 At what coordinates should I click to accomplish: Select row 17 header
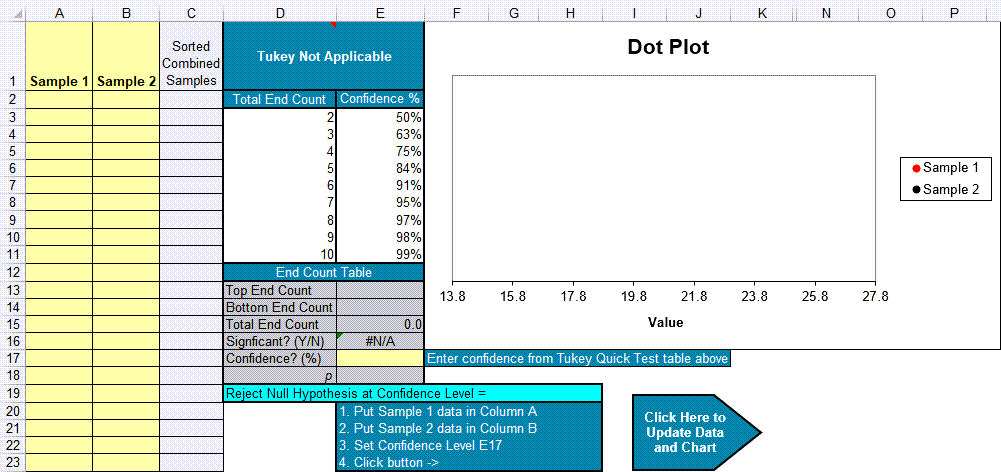[12, 358]
